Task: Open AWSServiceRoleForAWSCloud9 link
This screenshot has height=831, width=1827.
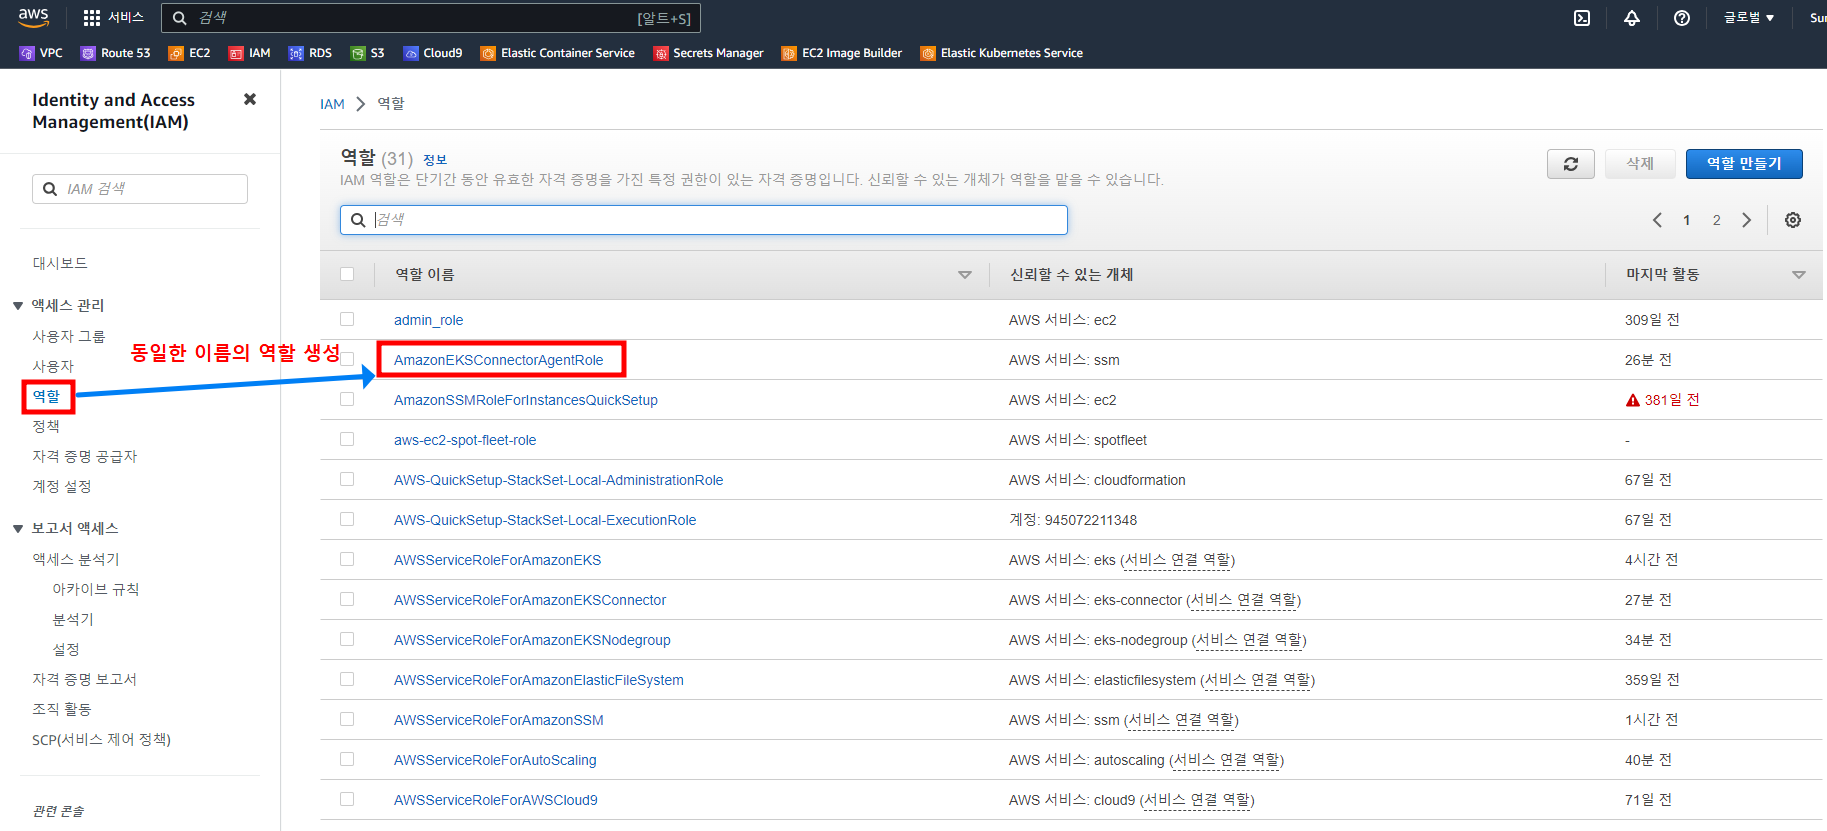Action: 496,800
